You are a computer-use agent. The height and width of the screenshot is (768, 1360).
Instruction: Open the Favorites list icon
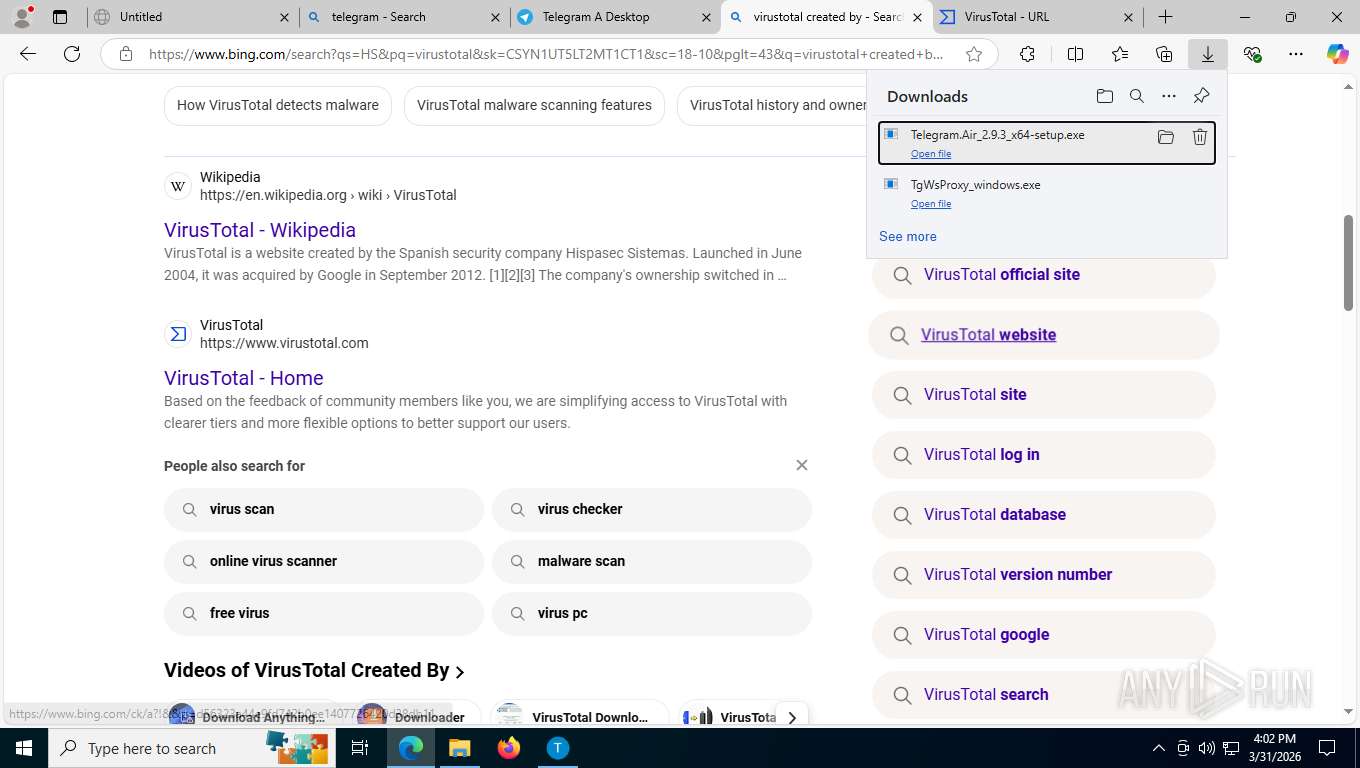pos(1119,54)
